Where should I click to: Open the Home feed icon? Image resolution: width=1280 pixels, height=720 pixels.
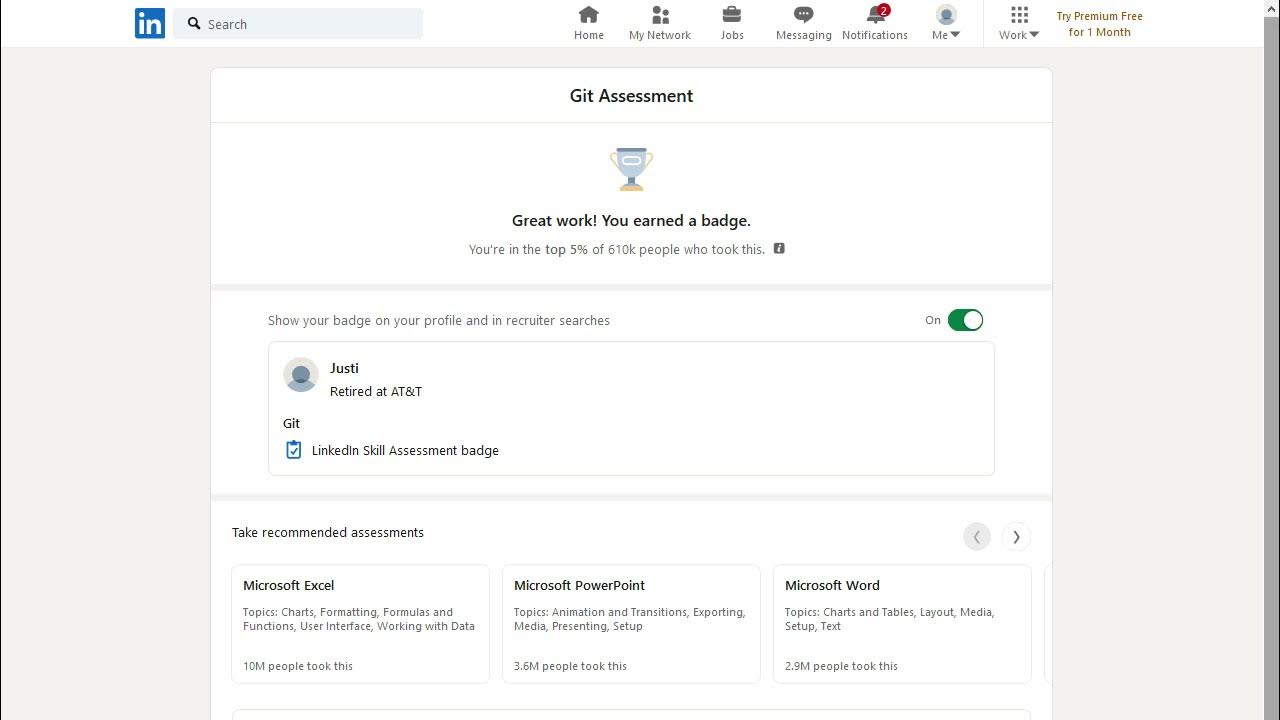pyautogui.click(x=589, y=14)
